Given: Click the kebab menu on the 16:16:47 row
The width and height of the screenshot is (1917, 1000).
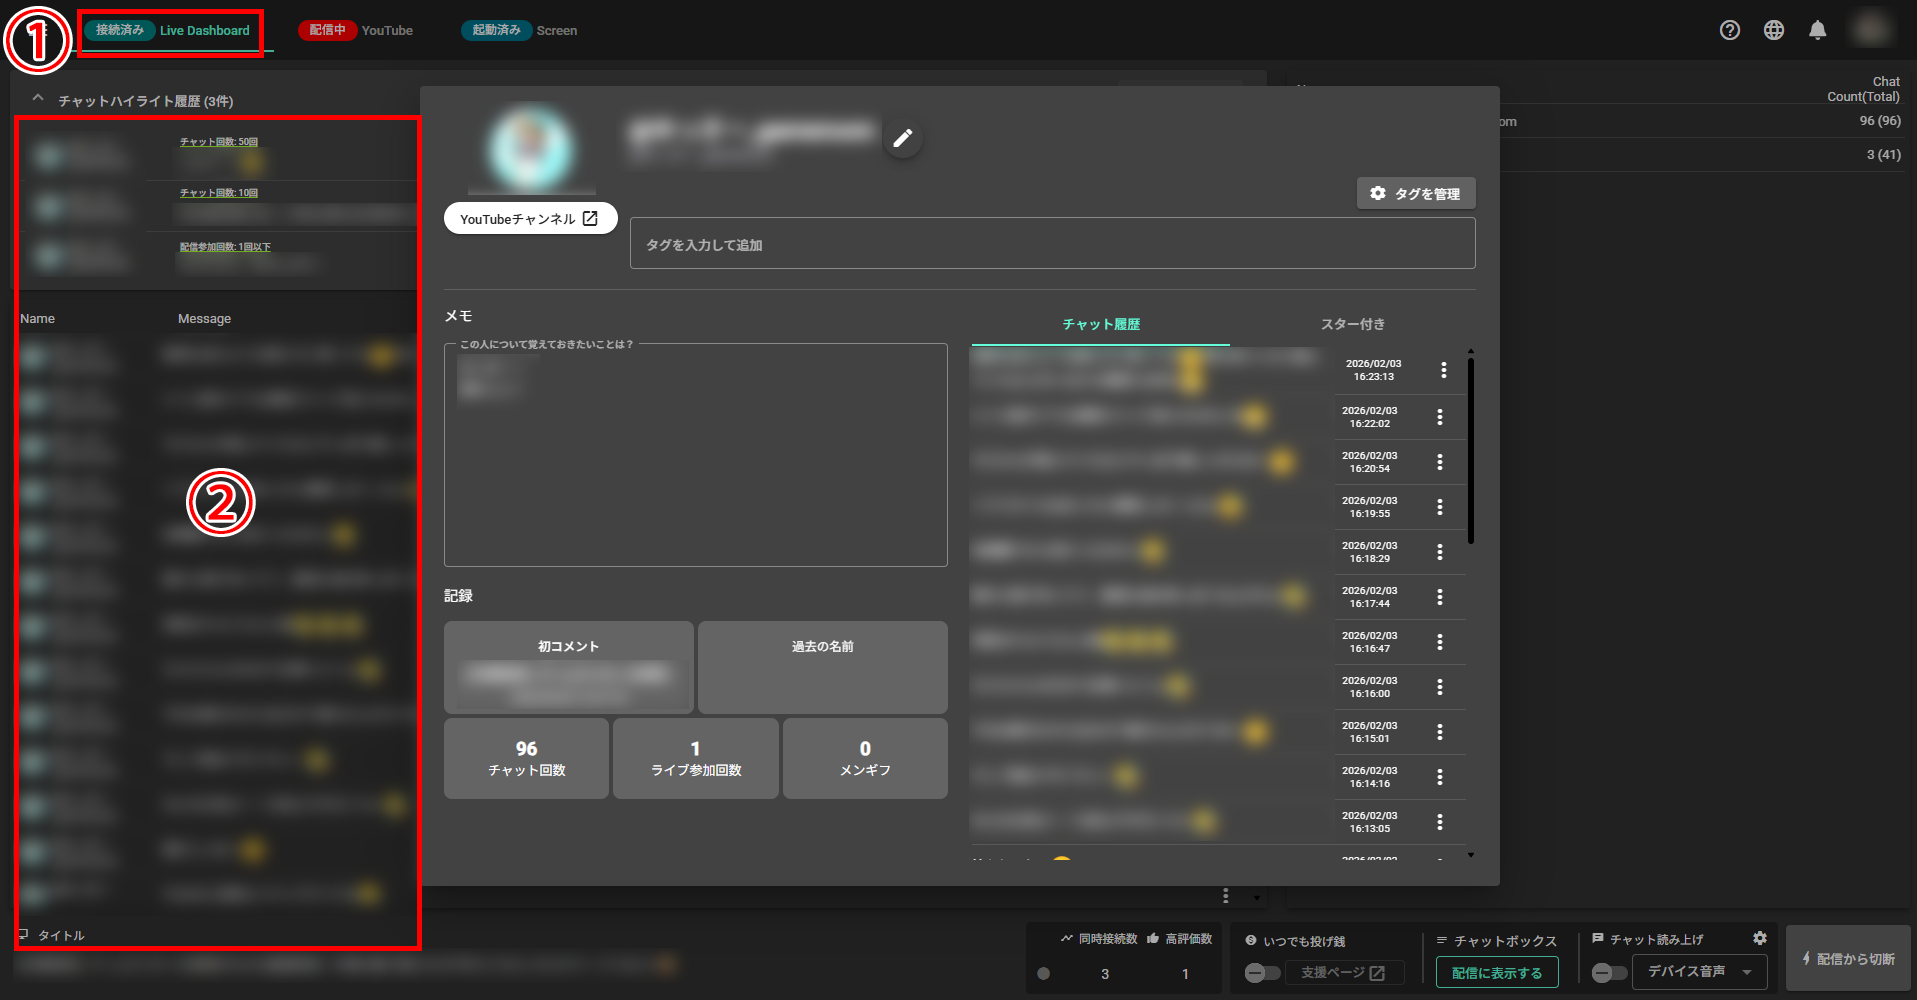Looking at the screenshot, I should tap(1440, 642).
